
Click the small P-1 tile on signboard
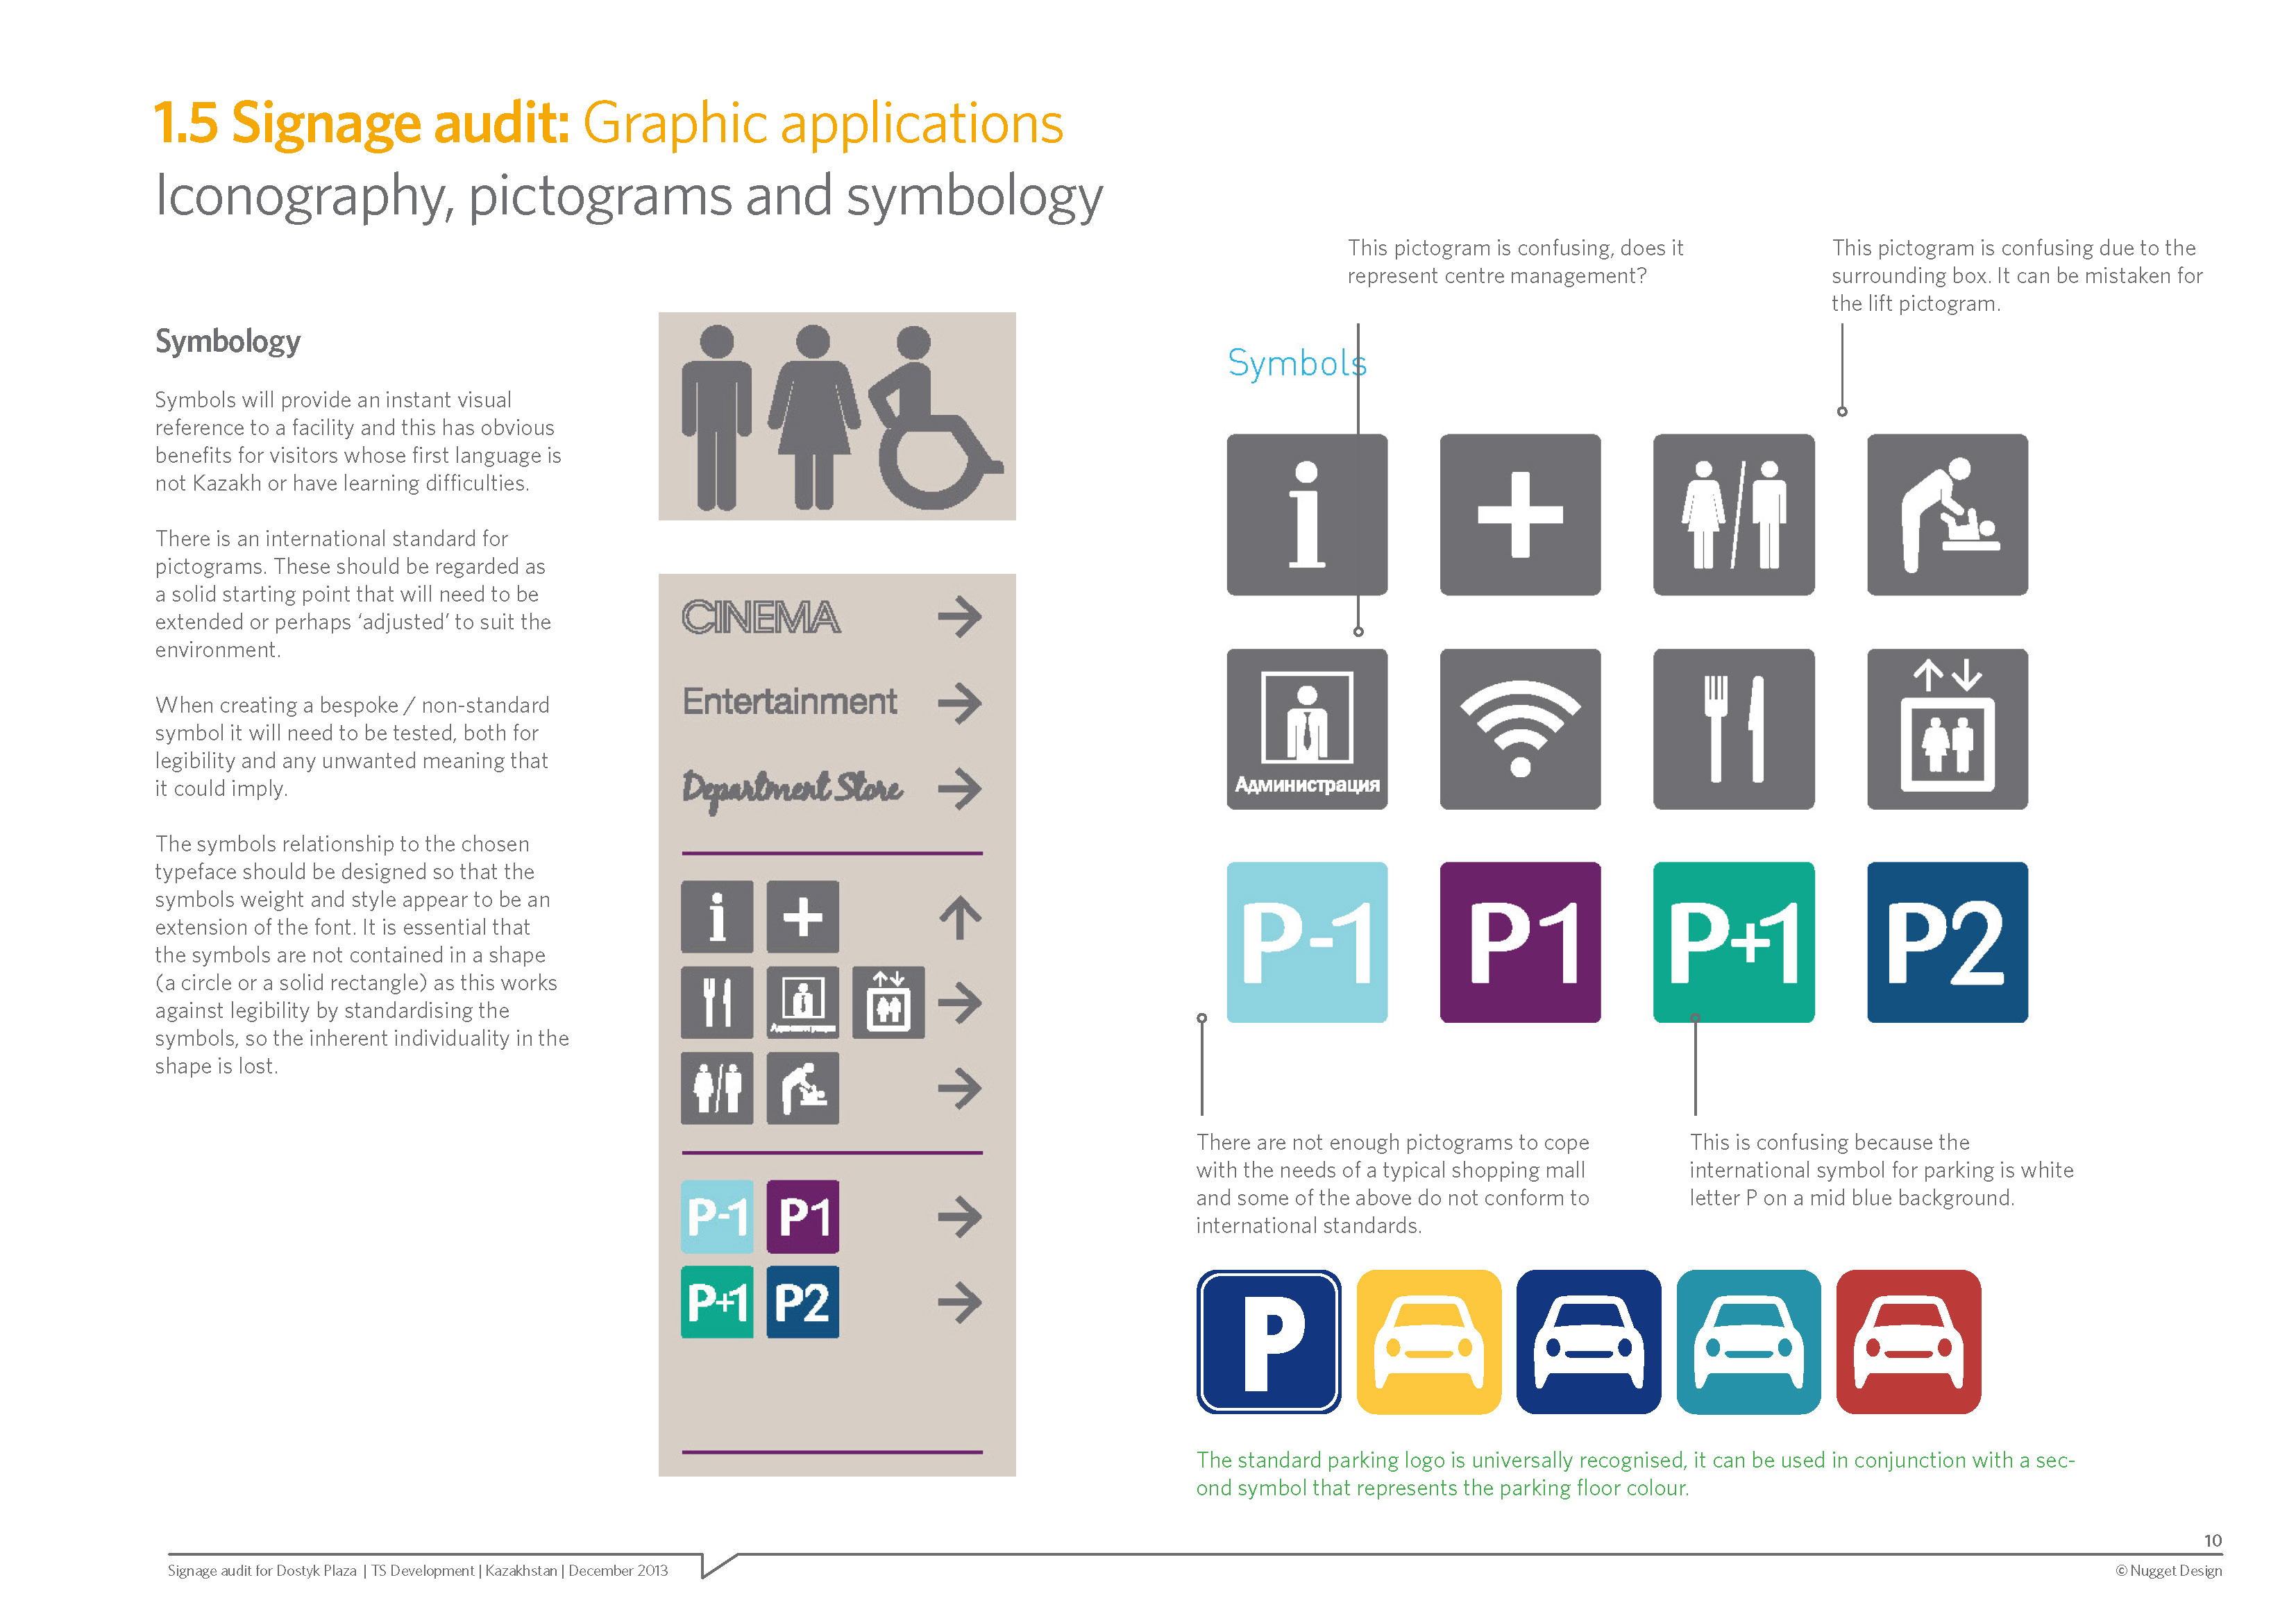coord(717,1217)
